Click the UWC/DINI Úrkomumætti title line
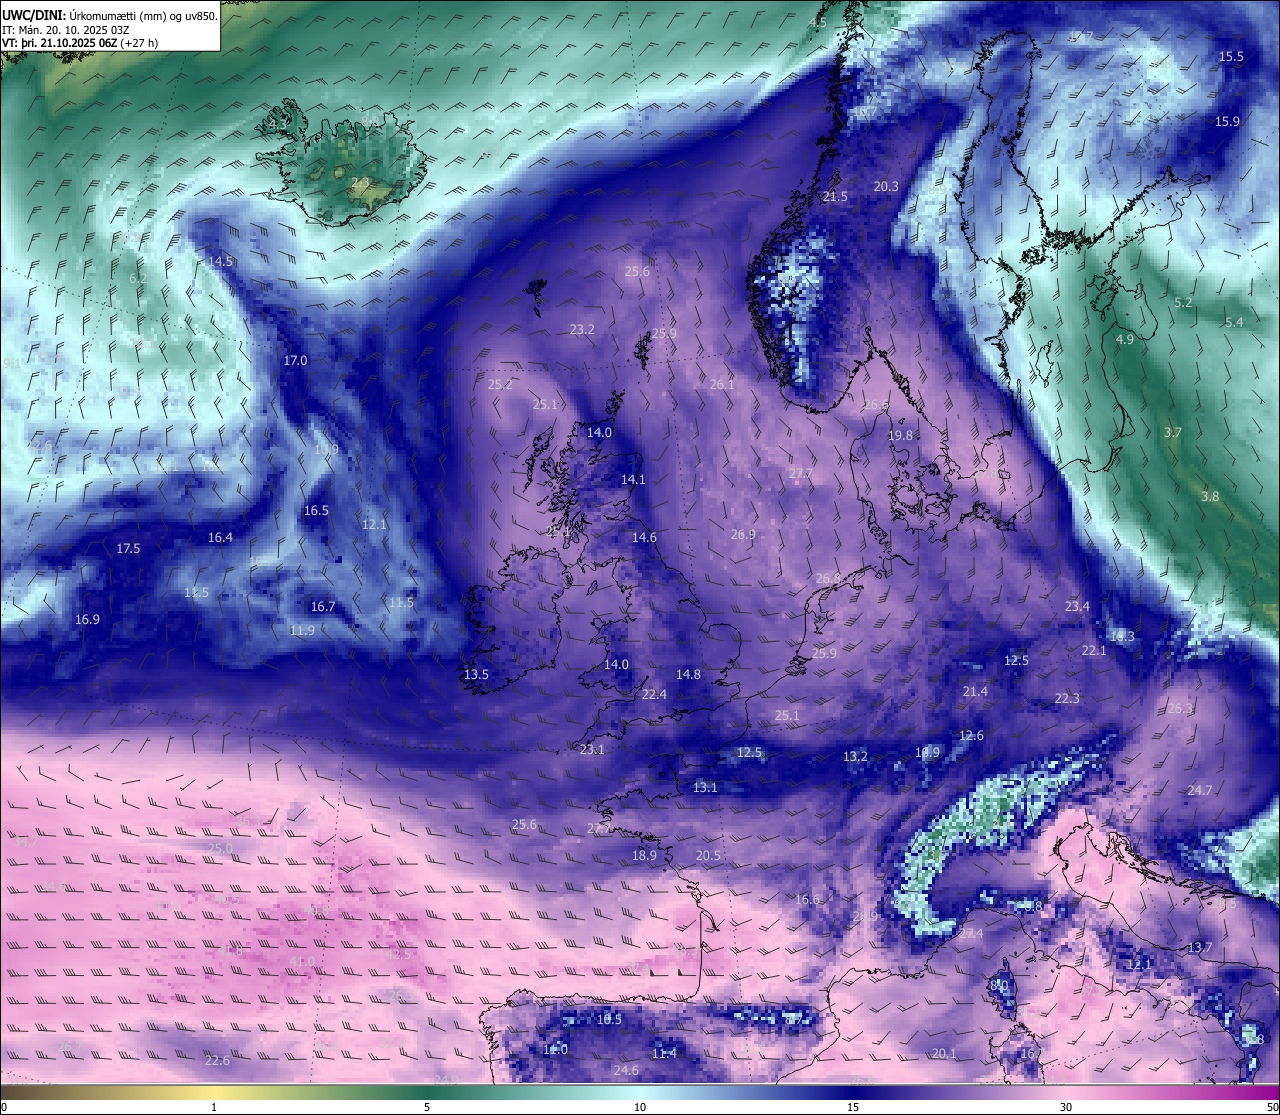Screen dimensions: 1280x1115 pyautogui.click(x=109, y=15)
